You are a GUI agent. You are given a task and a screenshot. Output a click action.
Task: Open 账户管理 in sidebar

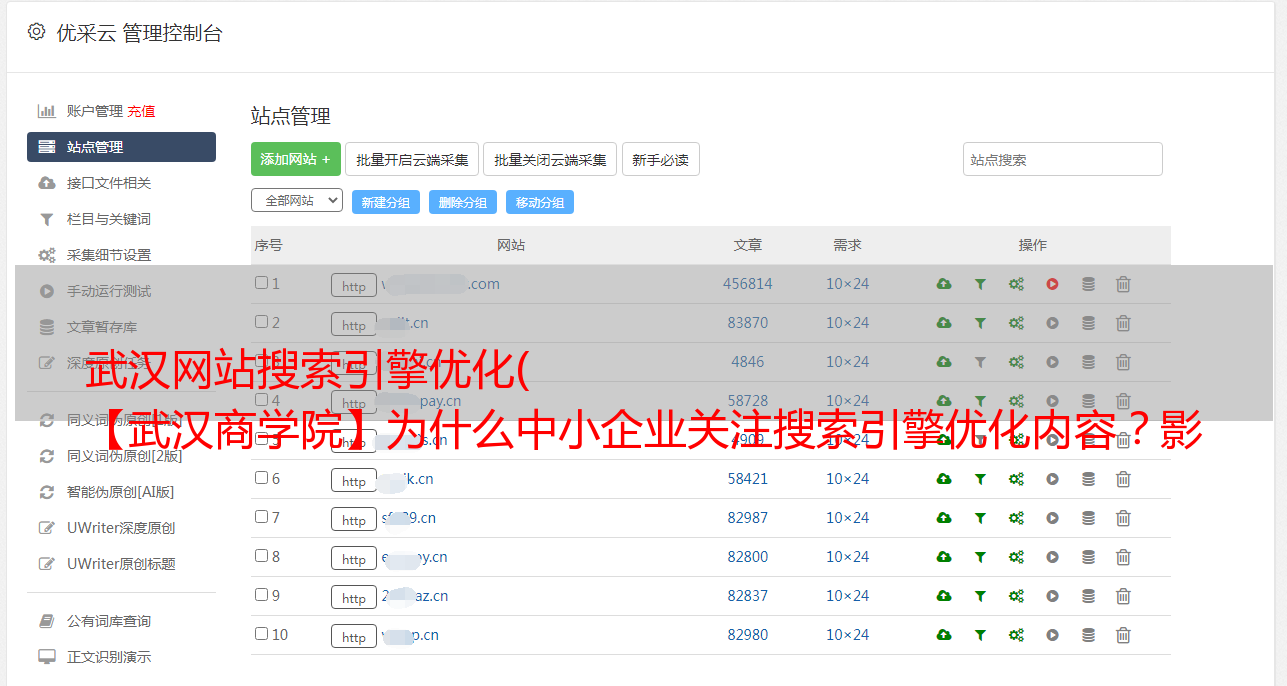pos(94,111)
